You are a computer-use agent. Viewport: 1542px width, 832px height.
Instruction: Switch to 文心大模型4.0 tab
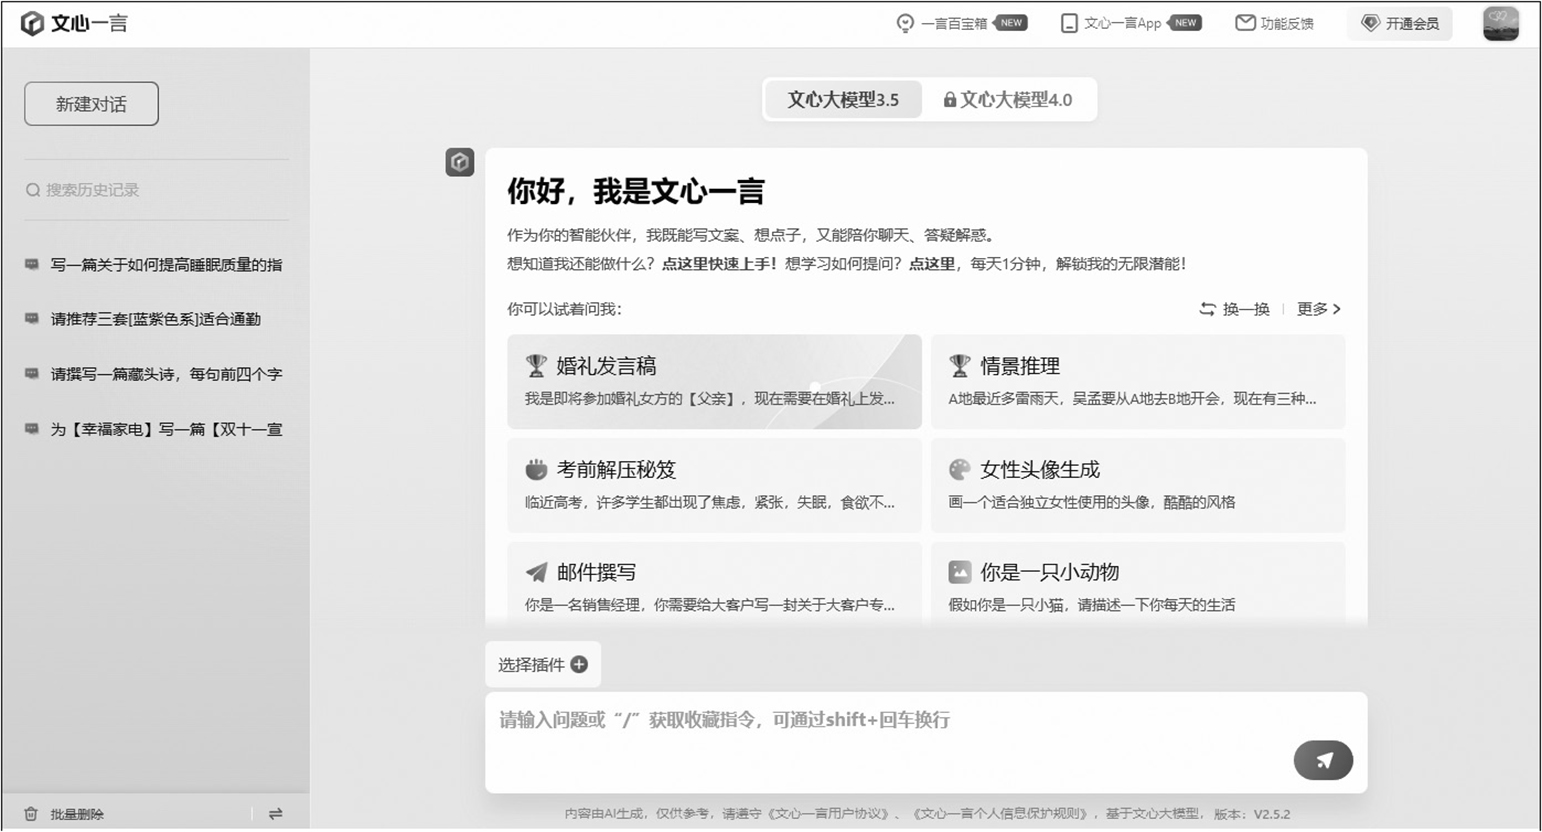[x=1008, y=100]
